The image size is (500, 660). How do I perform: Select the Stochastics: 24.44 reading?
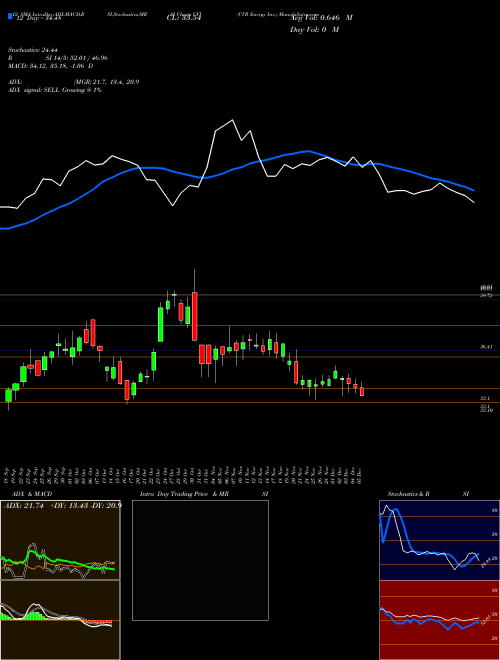pos(32,50)
